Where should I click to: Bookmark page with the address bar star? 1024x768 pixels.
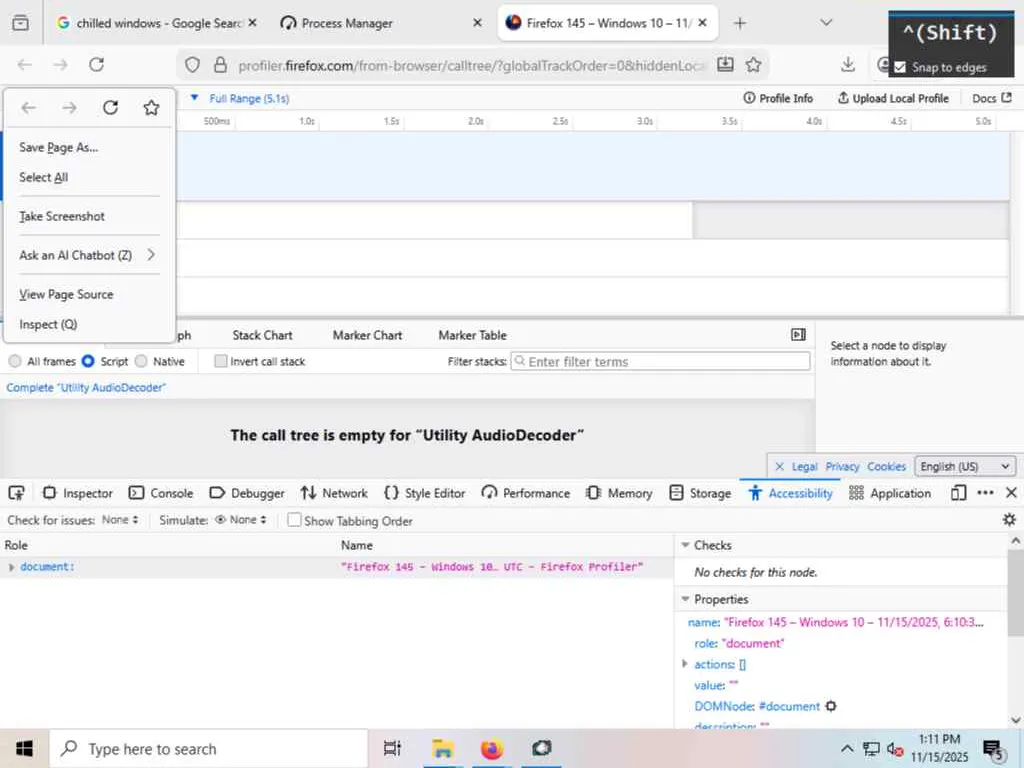754,65
